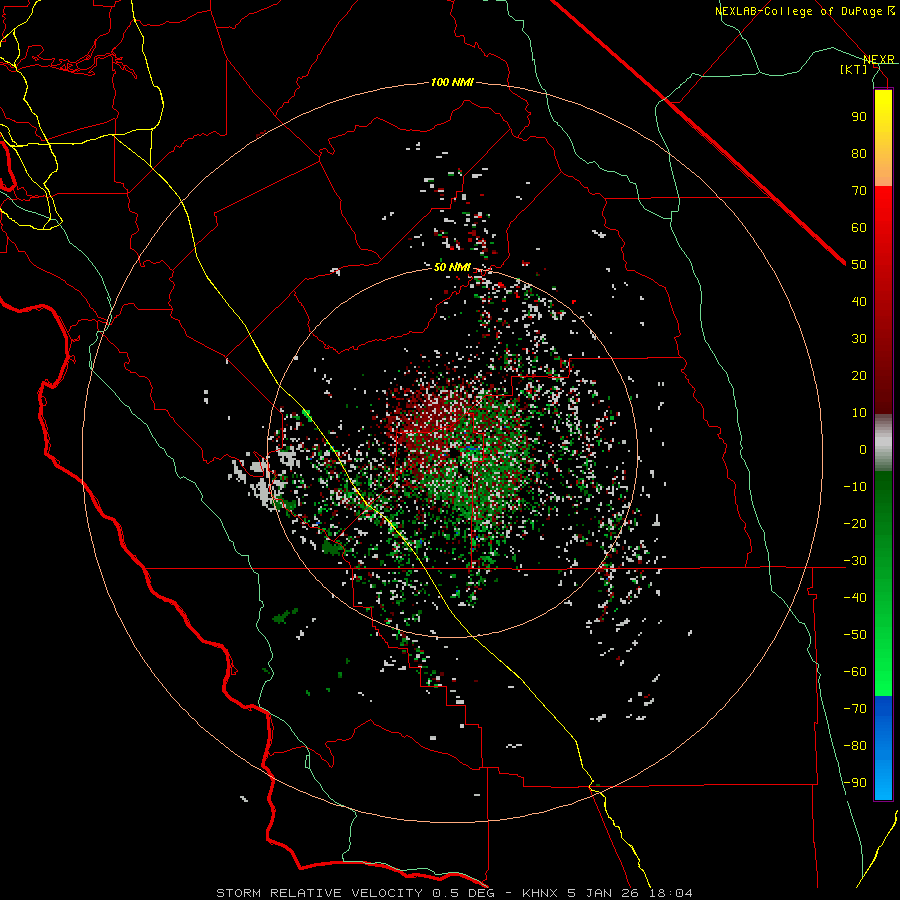The image size is (900, 900).
Task: Click the 90 value on velocity scale
Action: pos(859,117)
